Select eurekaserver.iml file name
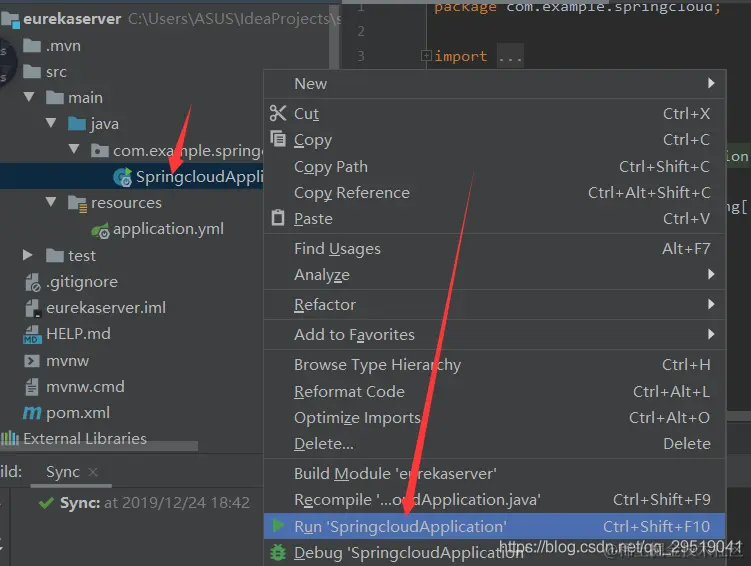The image size is (751, 566). click(106, 307)
